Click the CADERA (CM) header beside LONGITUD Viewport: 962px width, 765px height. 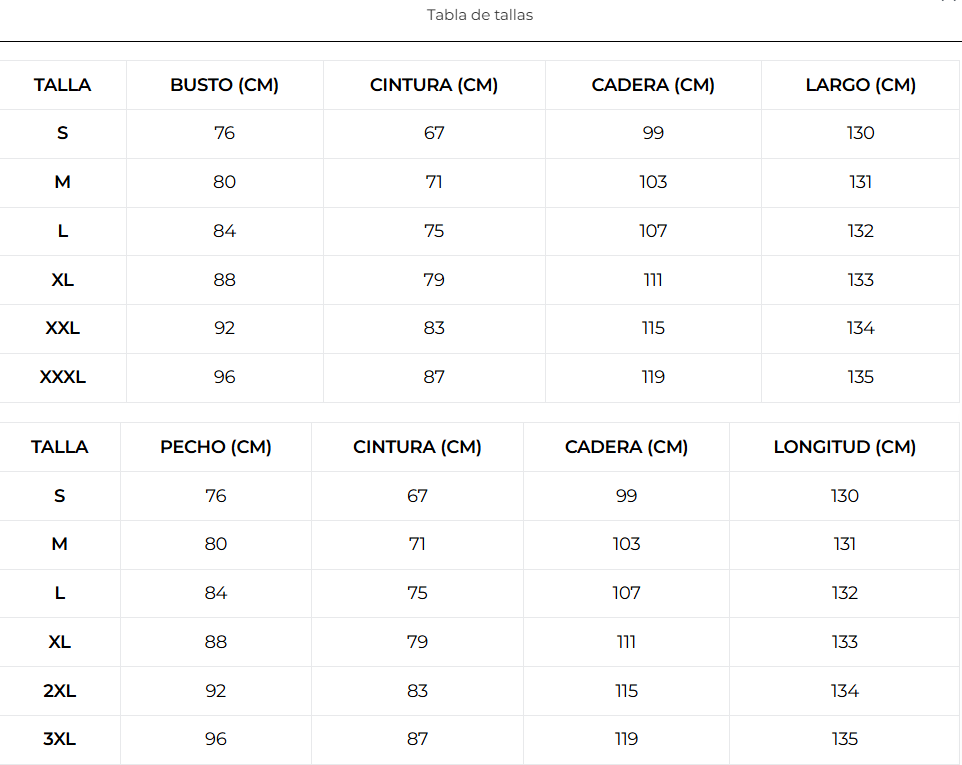click(x=626, y=447)
